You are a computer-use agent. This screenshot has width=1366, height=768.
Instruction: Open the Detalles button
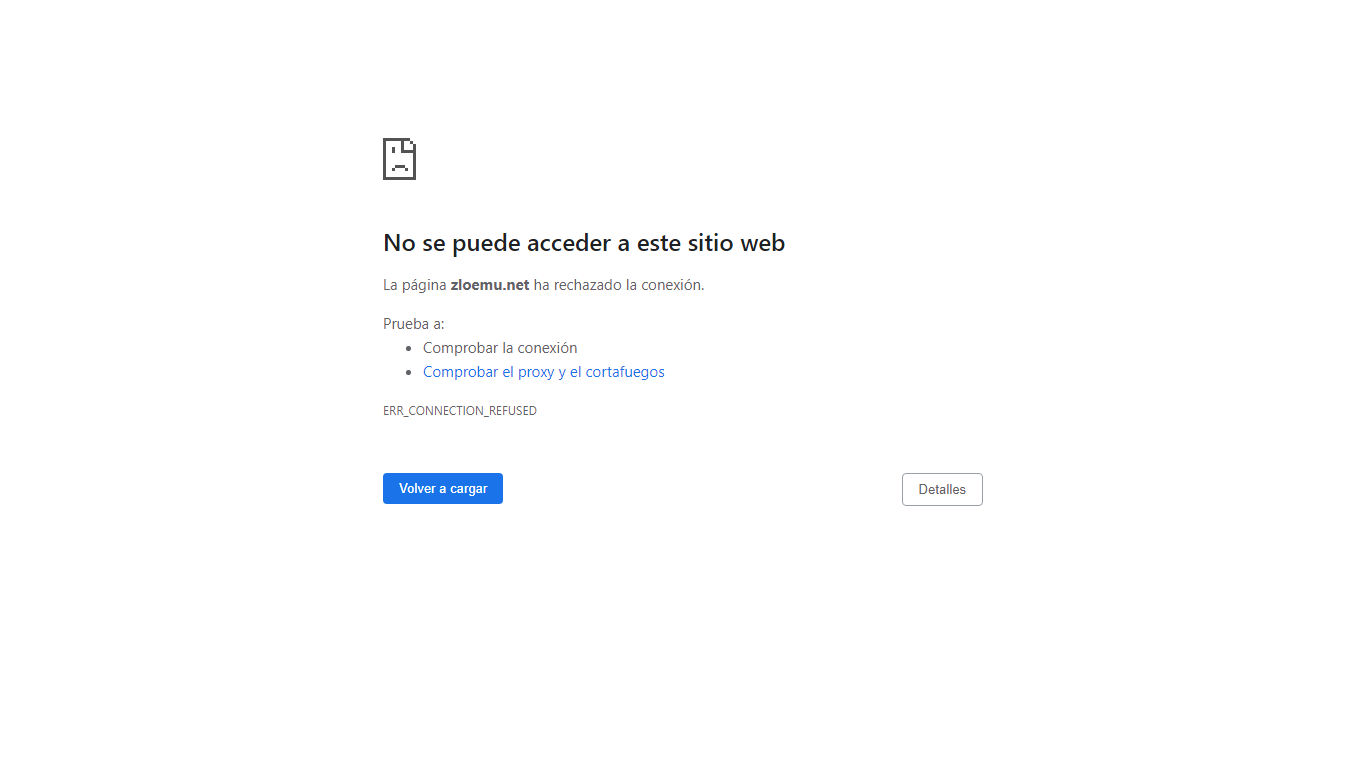click(942, 489)
